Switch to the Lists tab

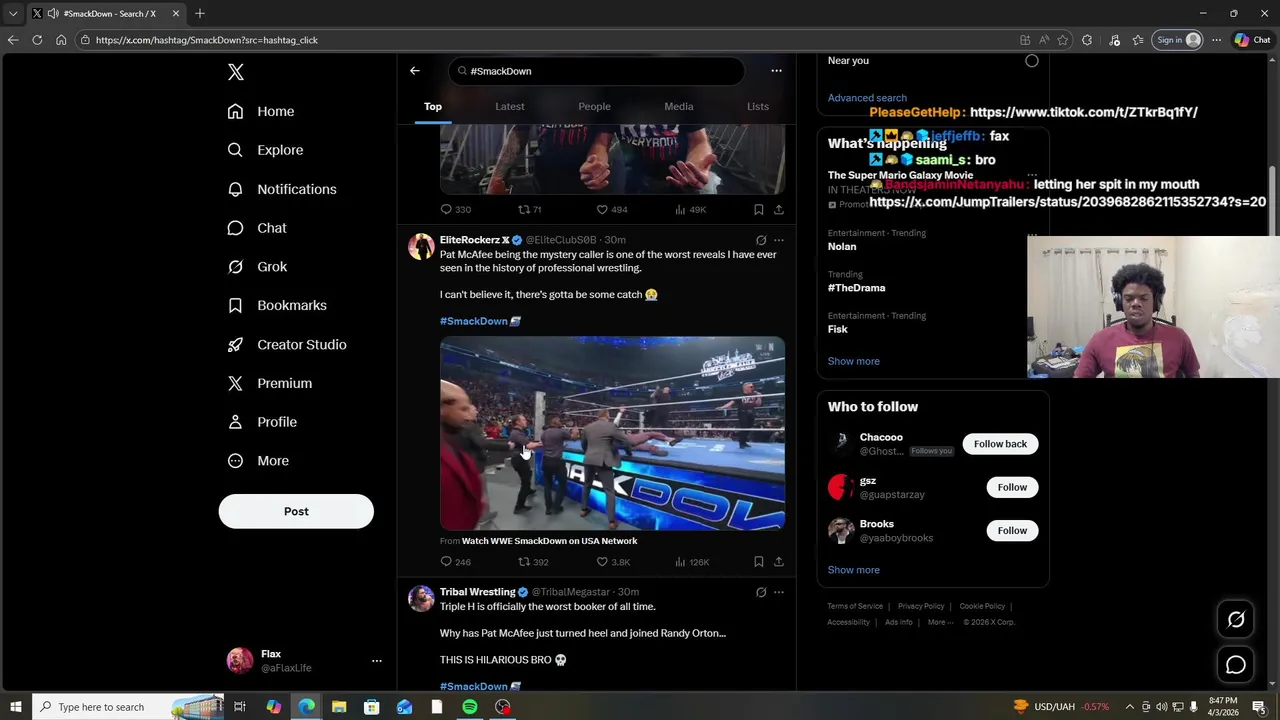(x=758, y=106)
